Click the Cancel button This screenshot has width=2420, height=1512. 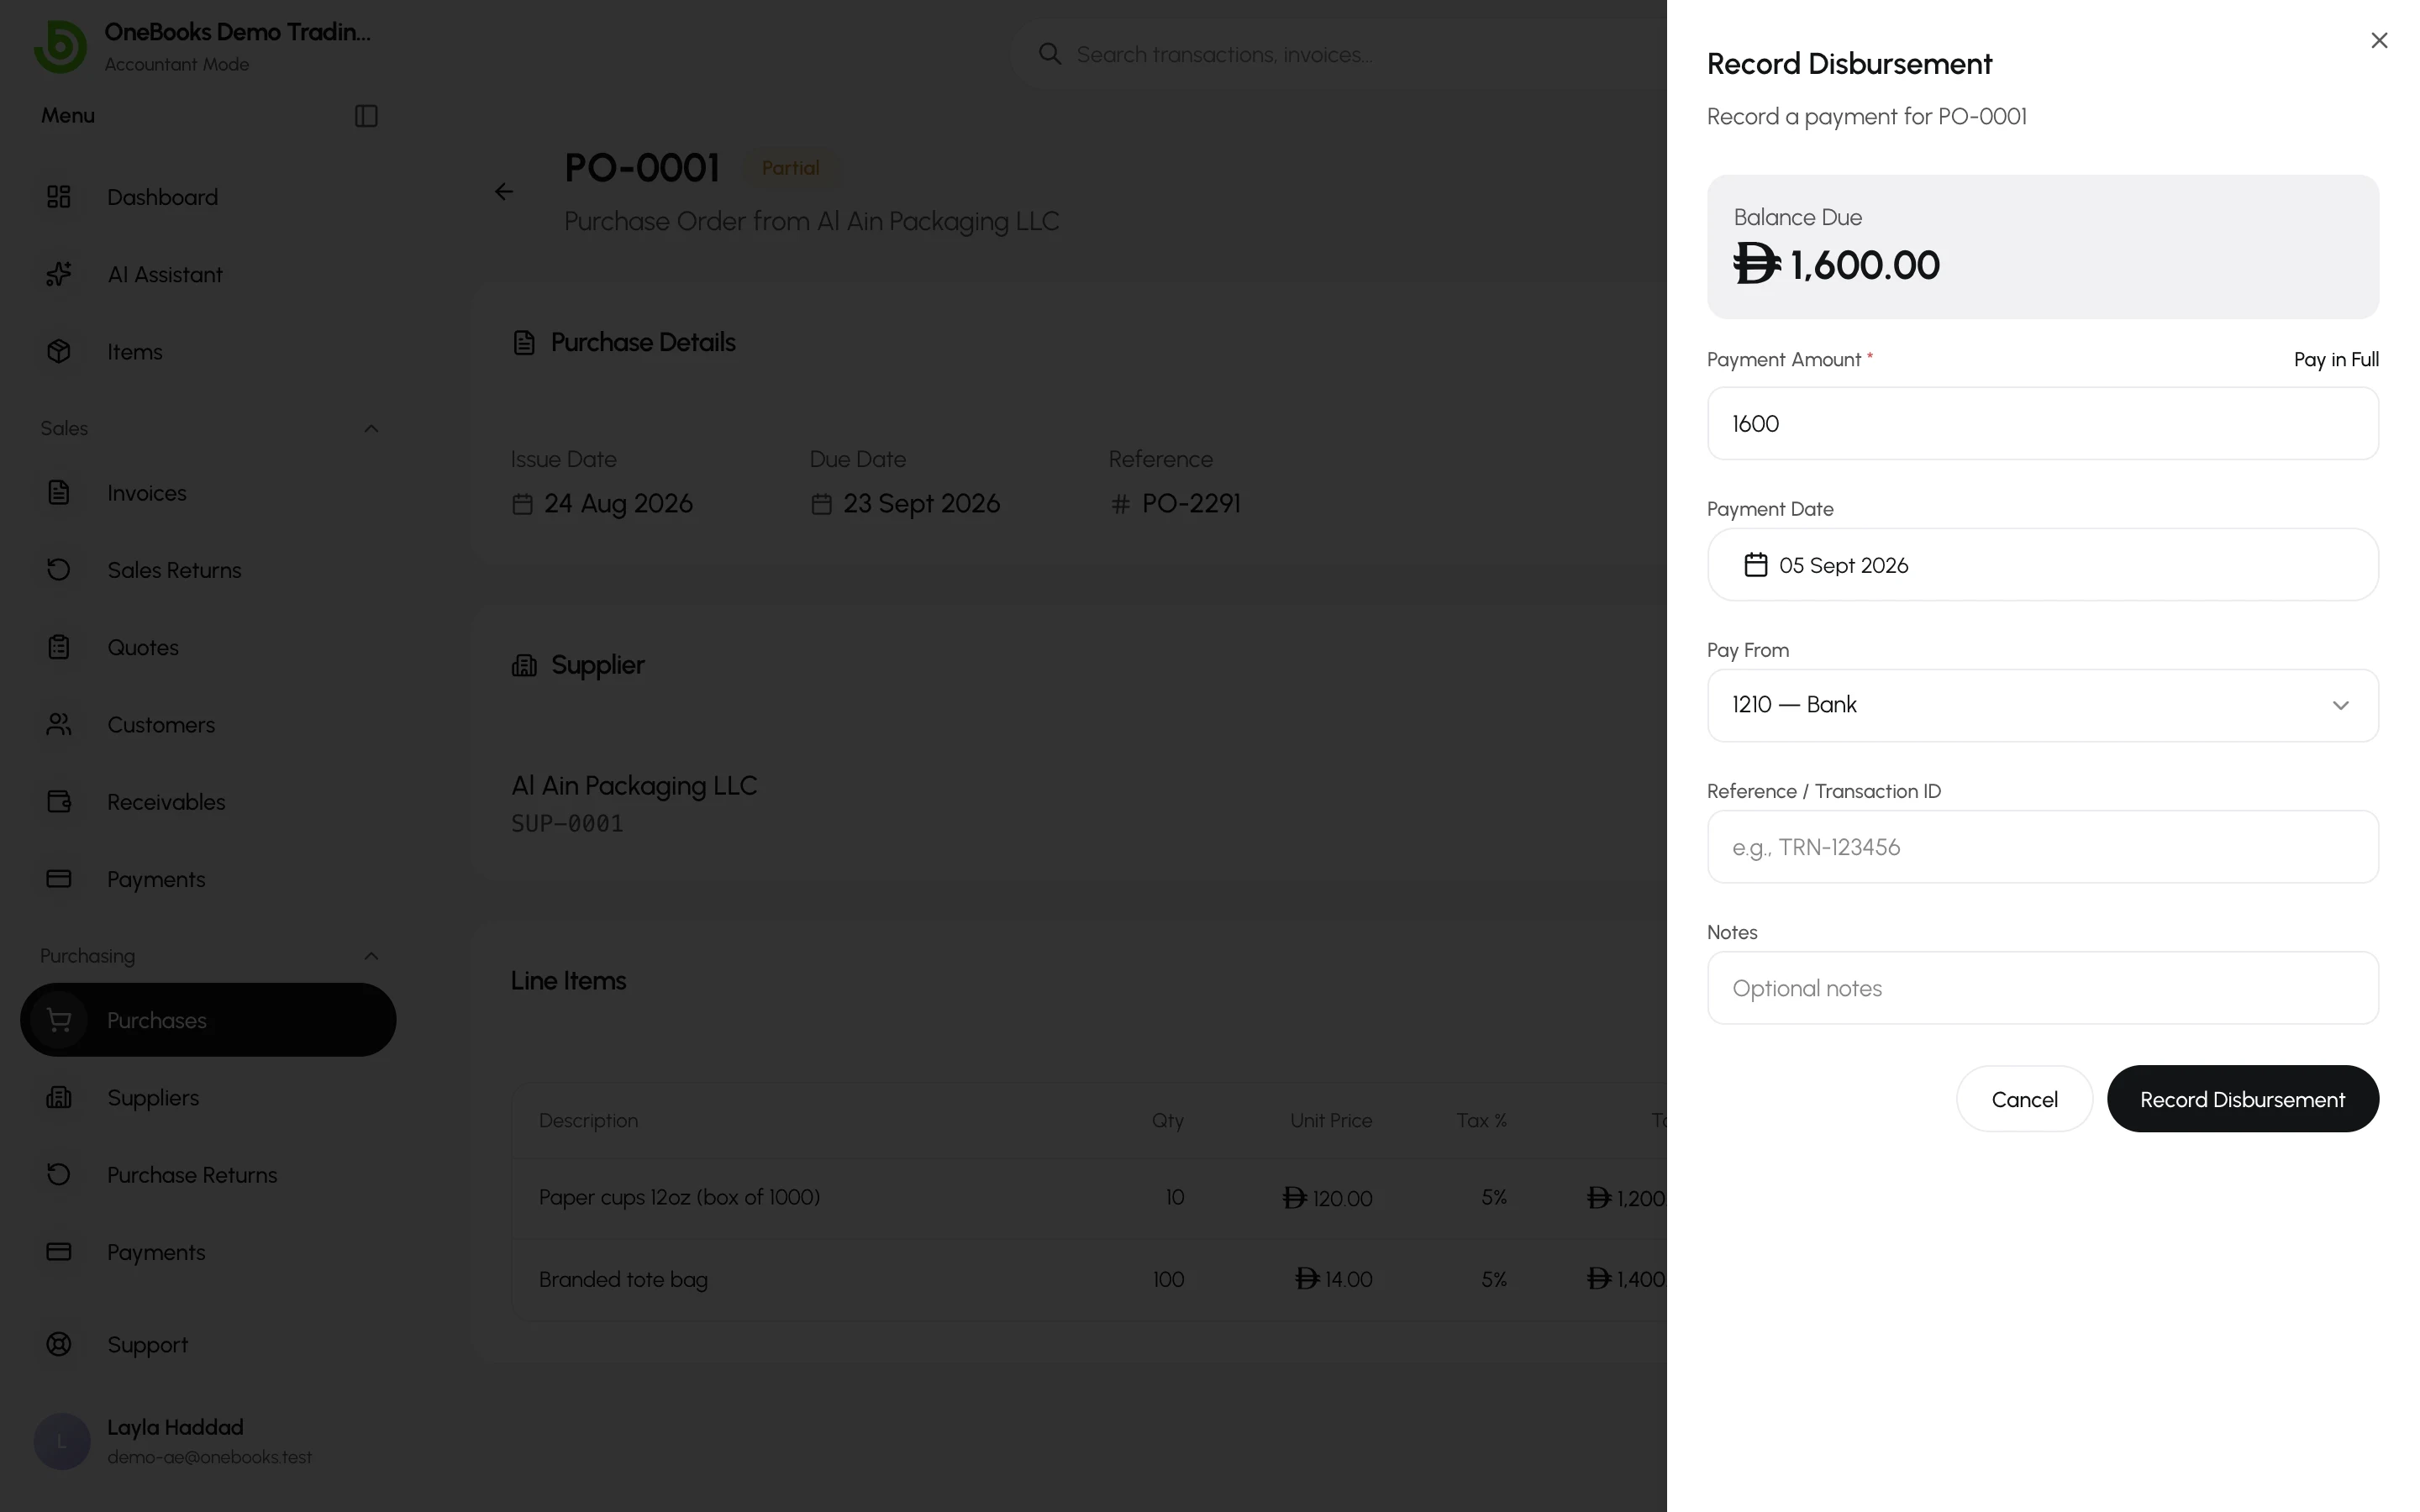pos(2024,1099)
